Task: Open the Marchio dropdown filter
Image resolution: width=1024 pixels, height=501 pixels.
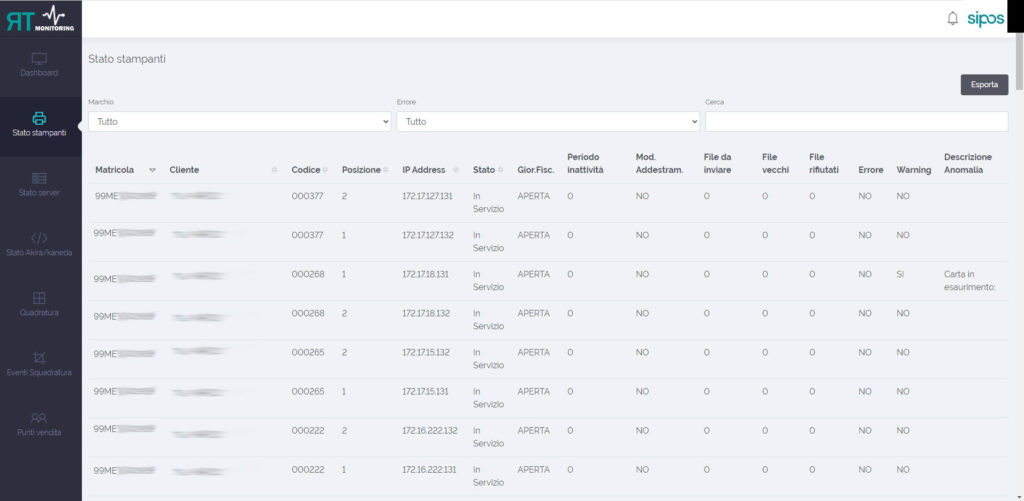Action: coord(239,121)
